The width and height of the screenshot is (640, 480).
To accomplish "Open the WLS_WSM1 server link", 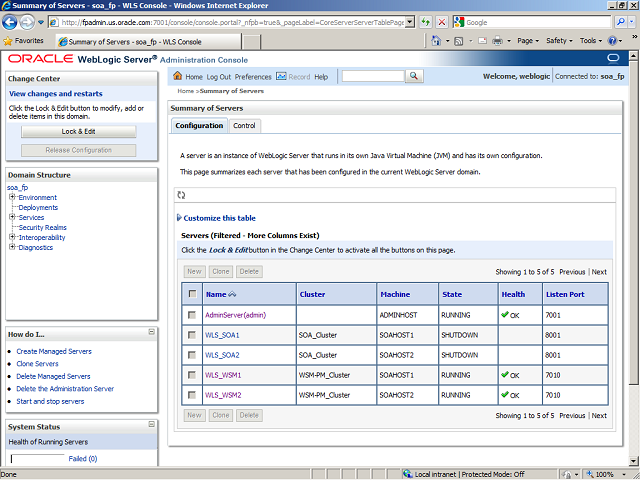I will pos(223,375).
